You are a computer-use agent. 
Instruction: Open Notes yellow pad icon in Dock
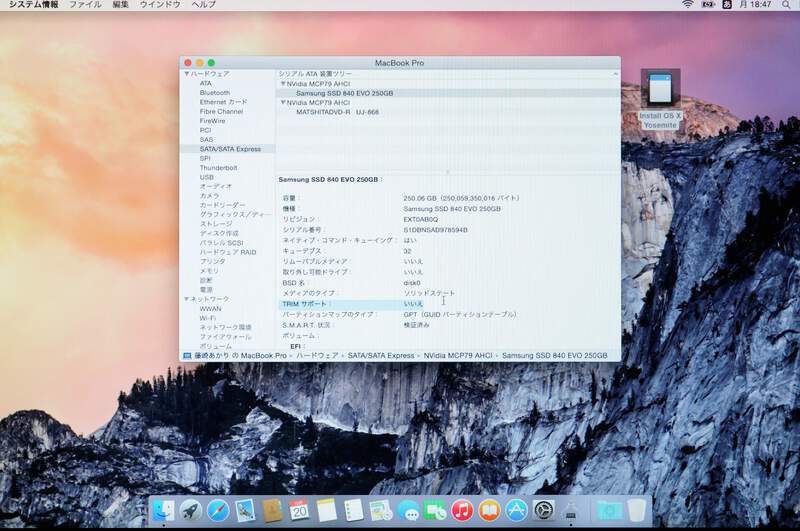[327, 510]
